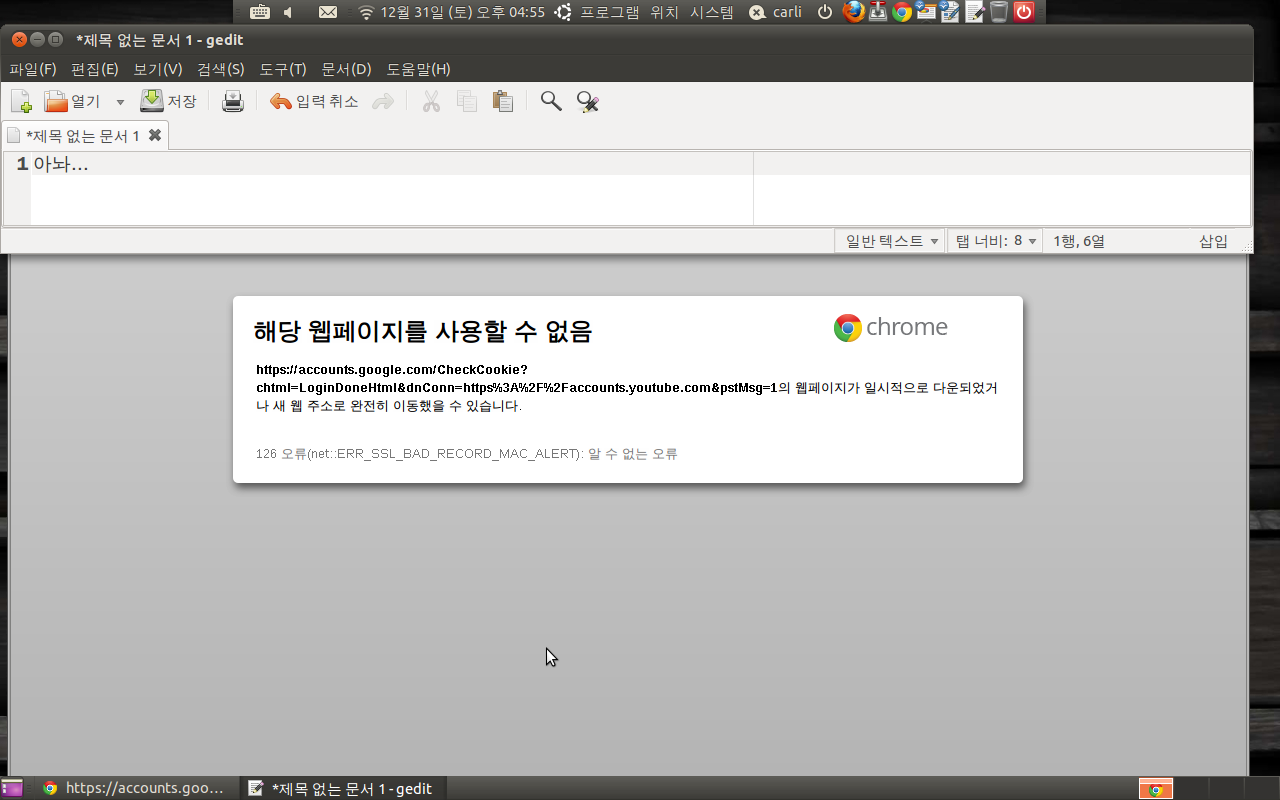Open the 편집(E) menu
Screen dimensions: 1280x800
click(95, 69)
